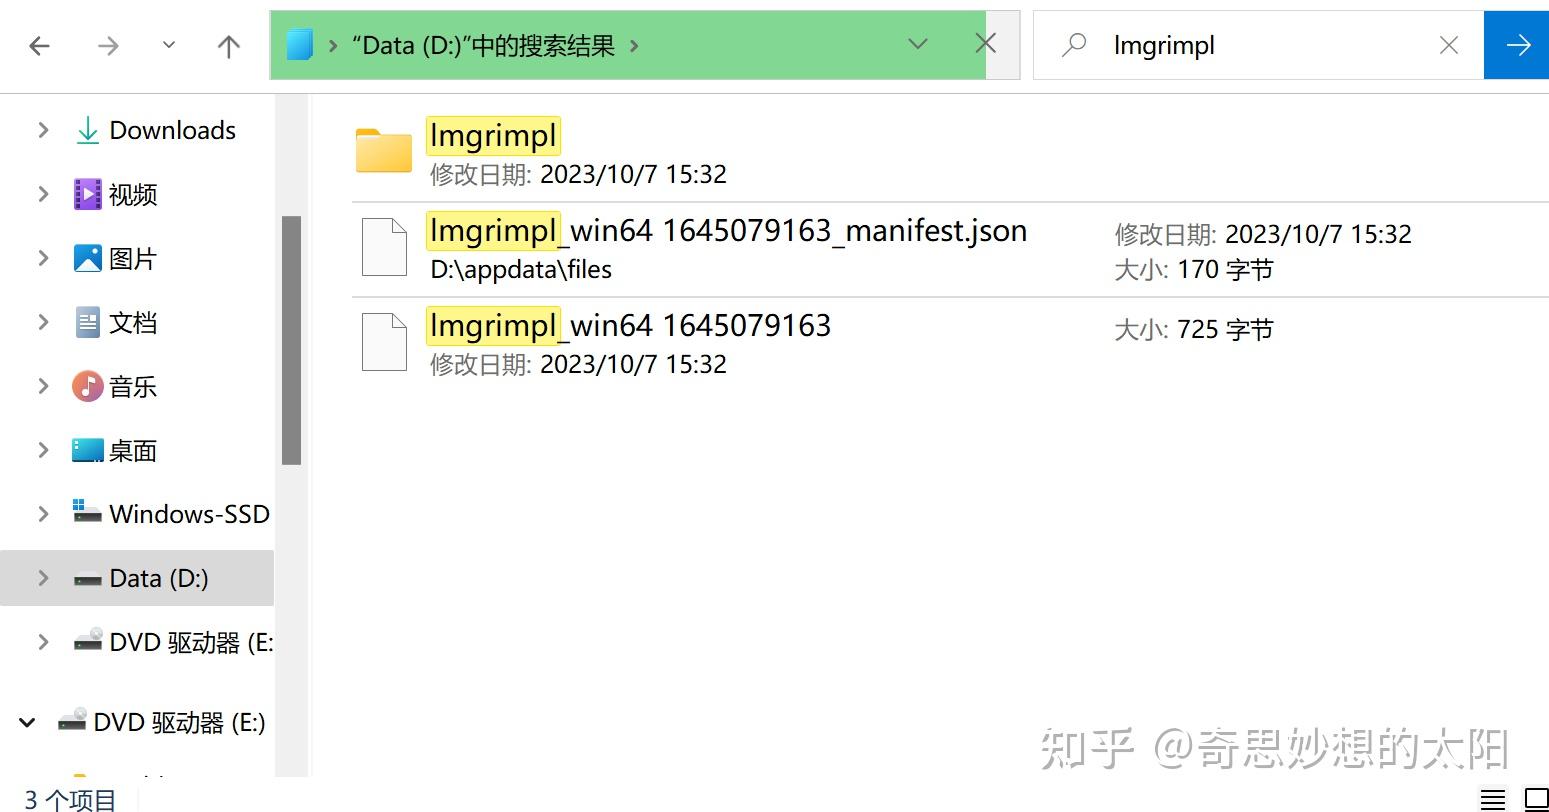Select the lmgrimpl_win64 manifest.json file
Screen dimensions: 1549x812
click(x=727, y=231)
